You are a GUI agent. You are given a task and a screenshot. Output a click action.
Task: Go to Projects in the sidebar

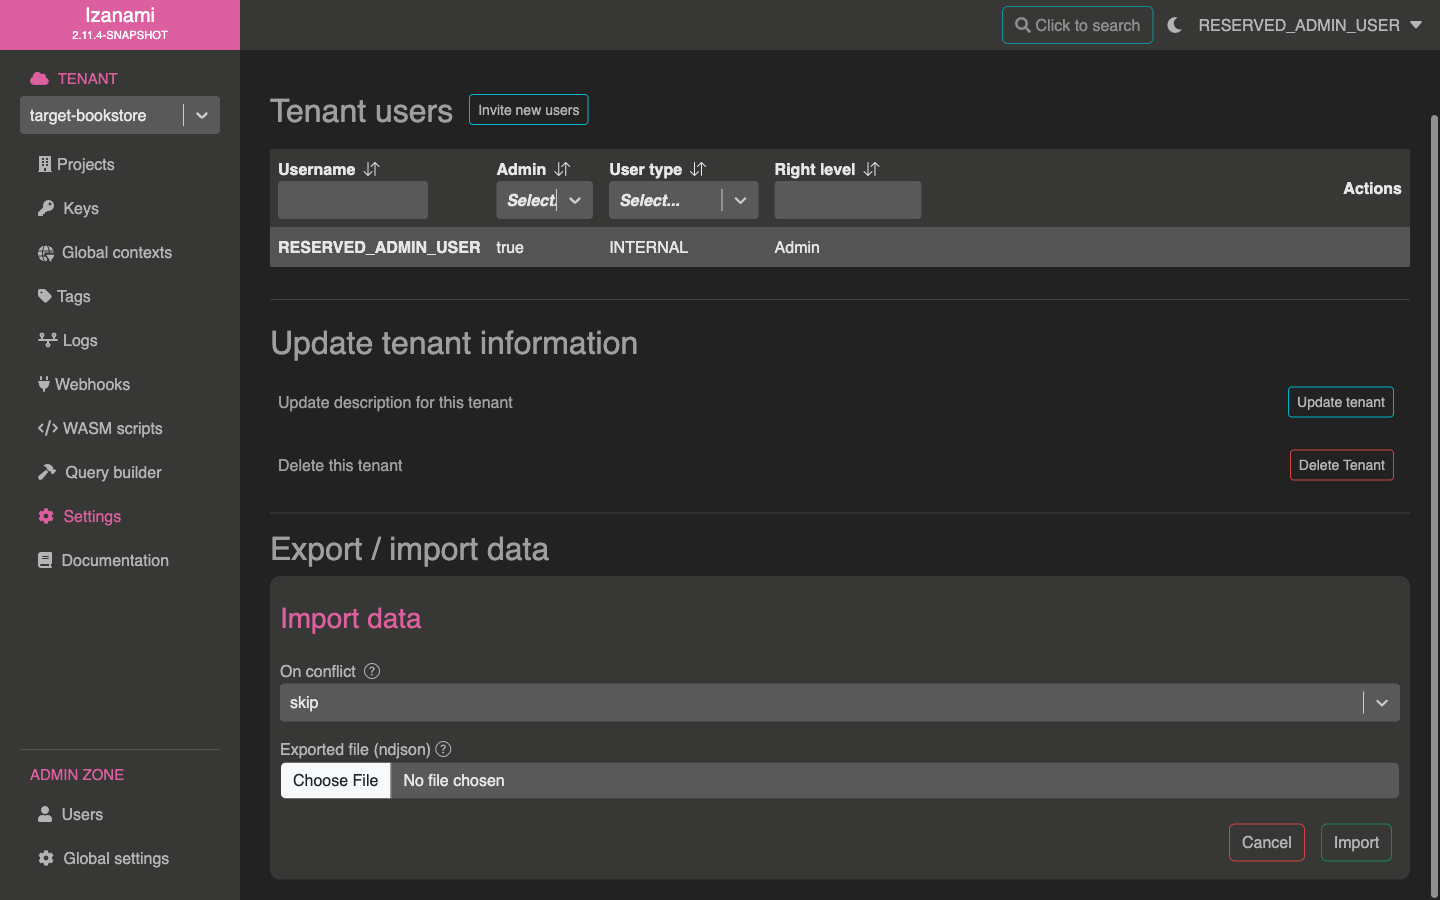coord(85,164)
